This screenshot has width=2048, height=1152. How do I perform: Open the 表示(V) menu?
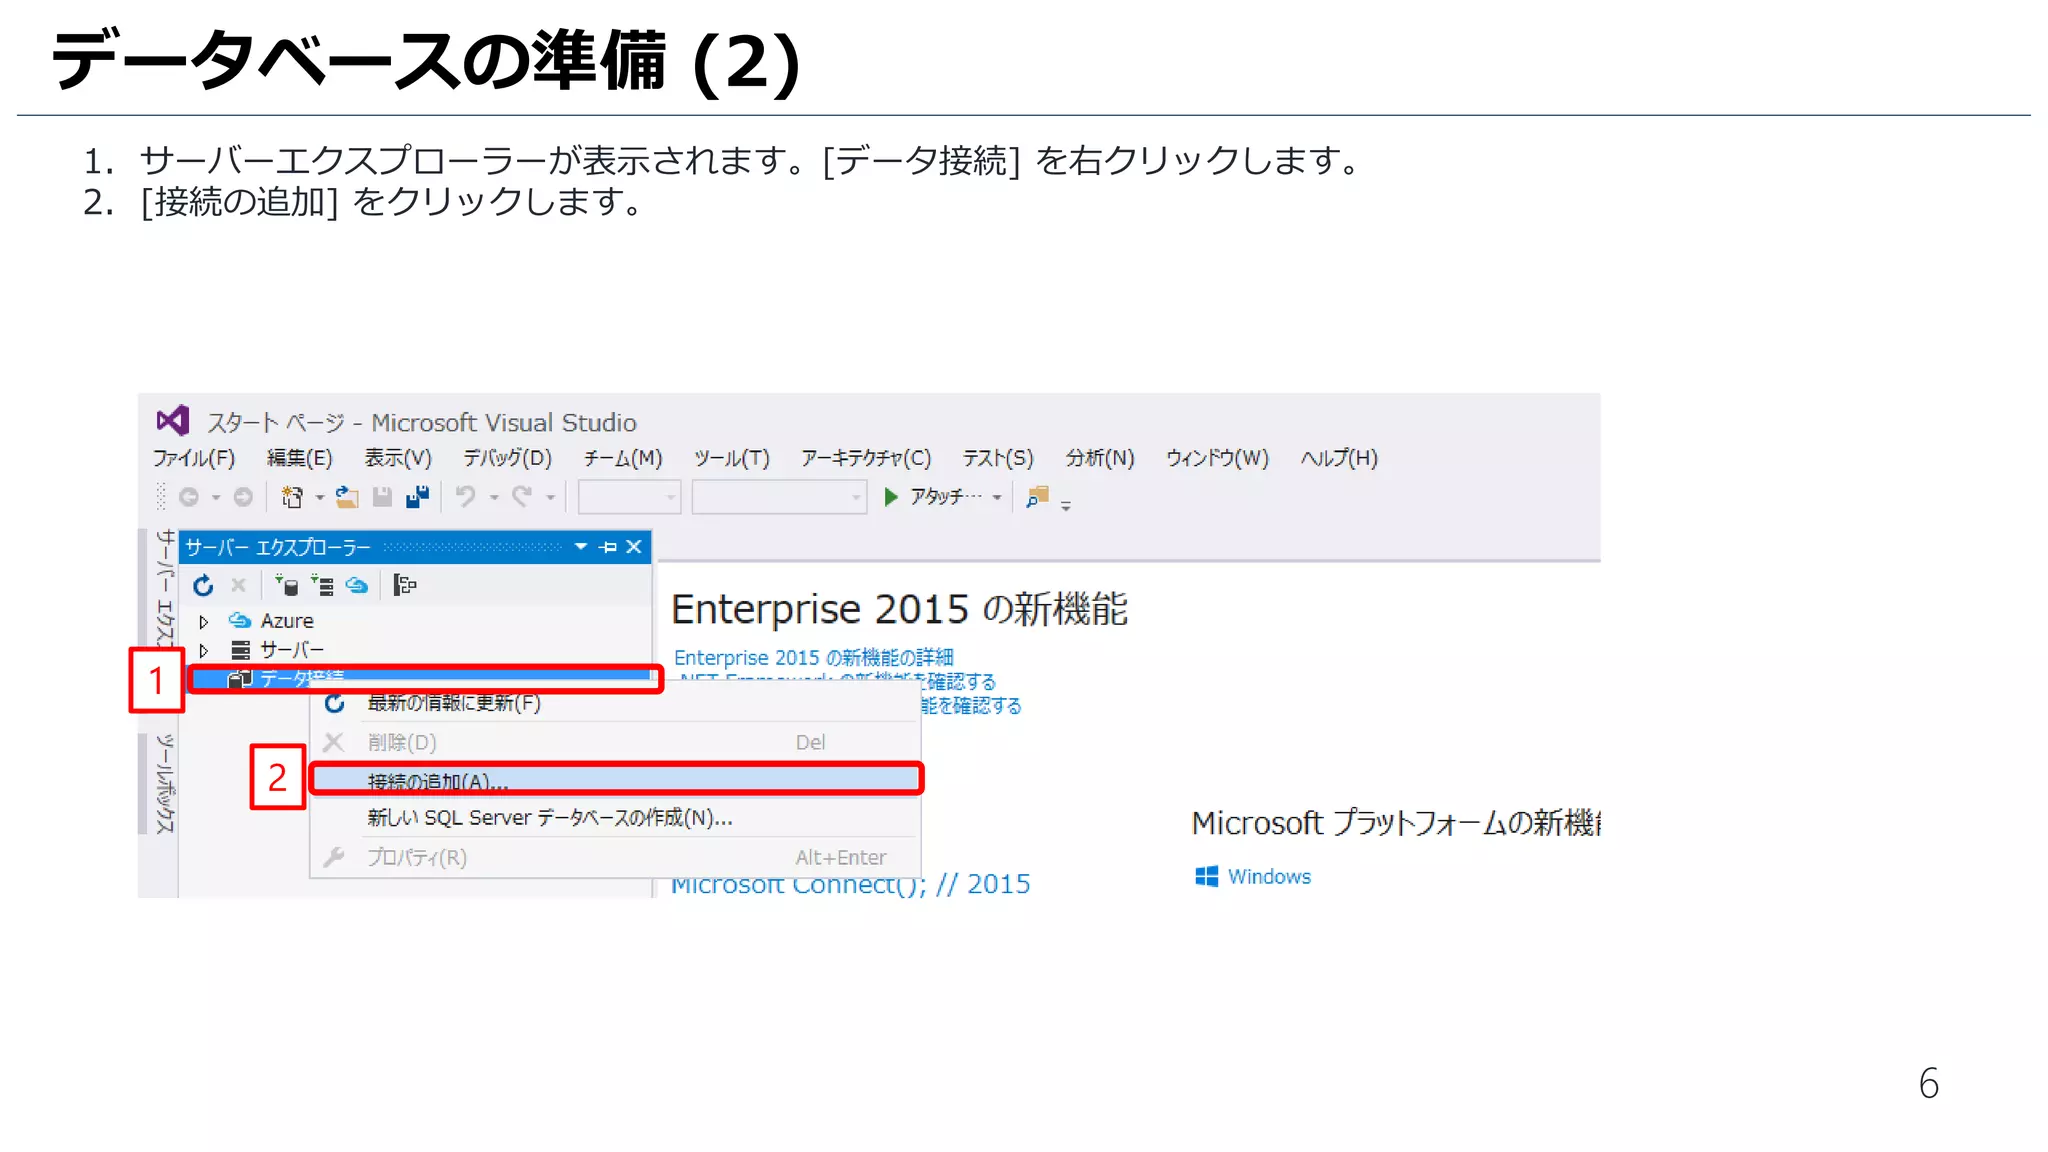click(x=398, y=458)
